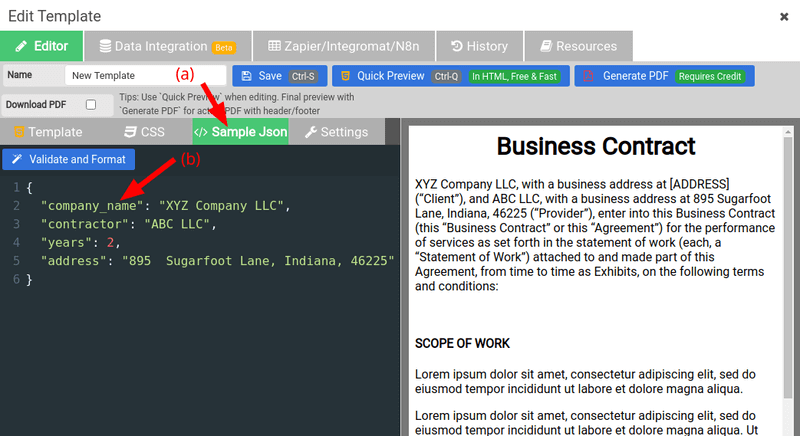Viewport: 800px width, 436px height.
Task: Click the 'In HTML, Free & Fast' badge
Action: tap(514, 76)
